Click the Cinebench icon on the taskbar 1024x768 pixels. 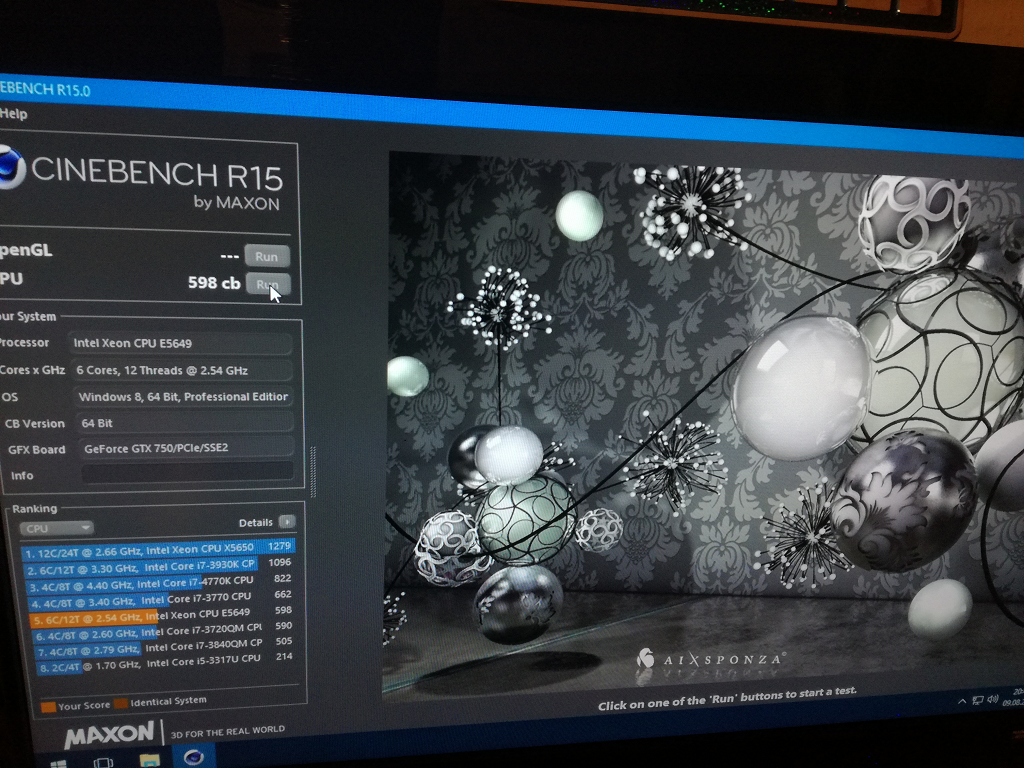193,757
